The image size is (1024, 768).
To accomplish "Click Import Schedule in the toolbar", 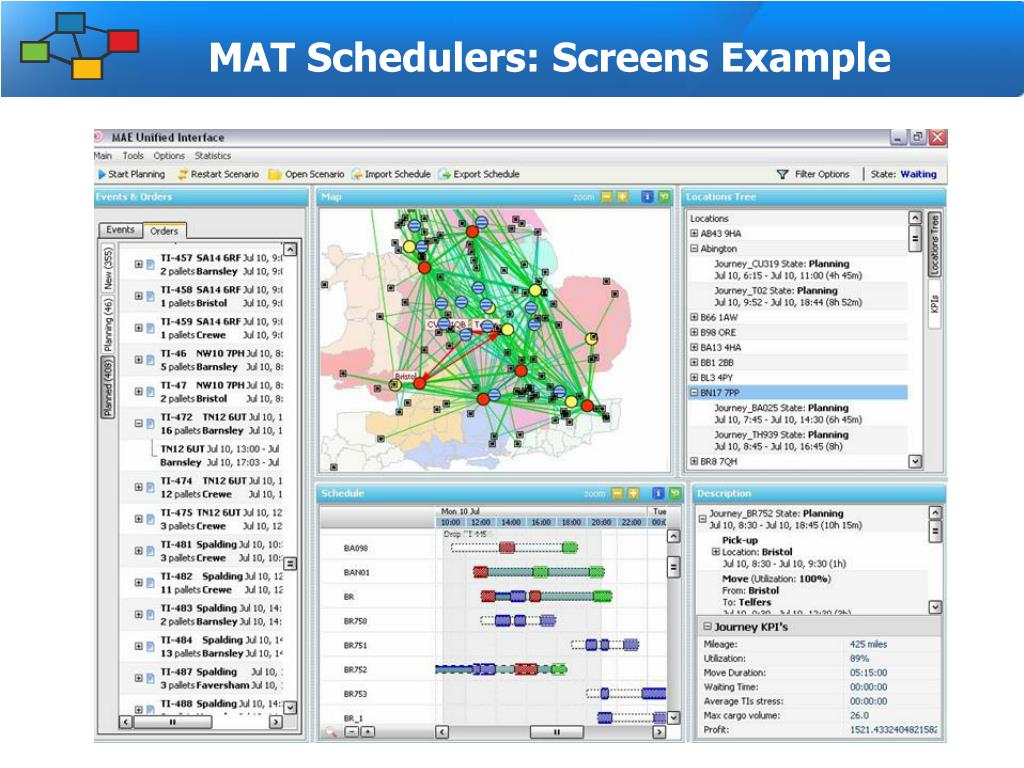I will pos(391,174).
